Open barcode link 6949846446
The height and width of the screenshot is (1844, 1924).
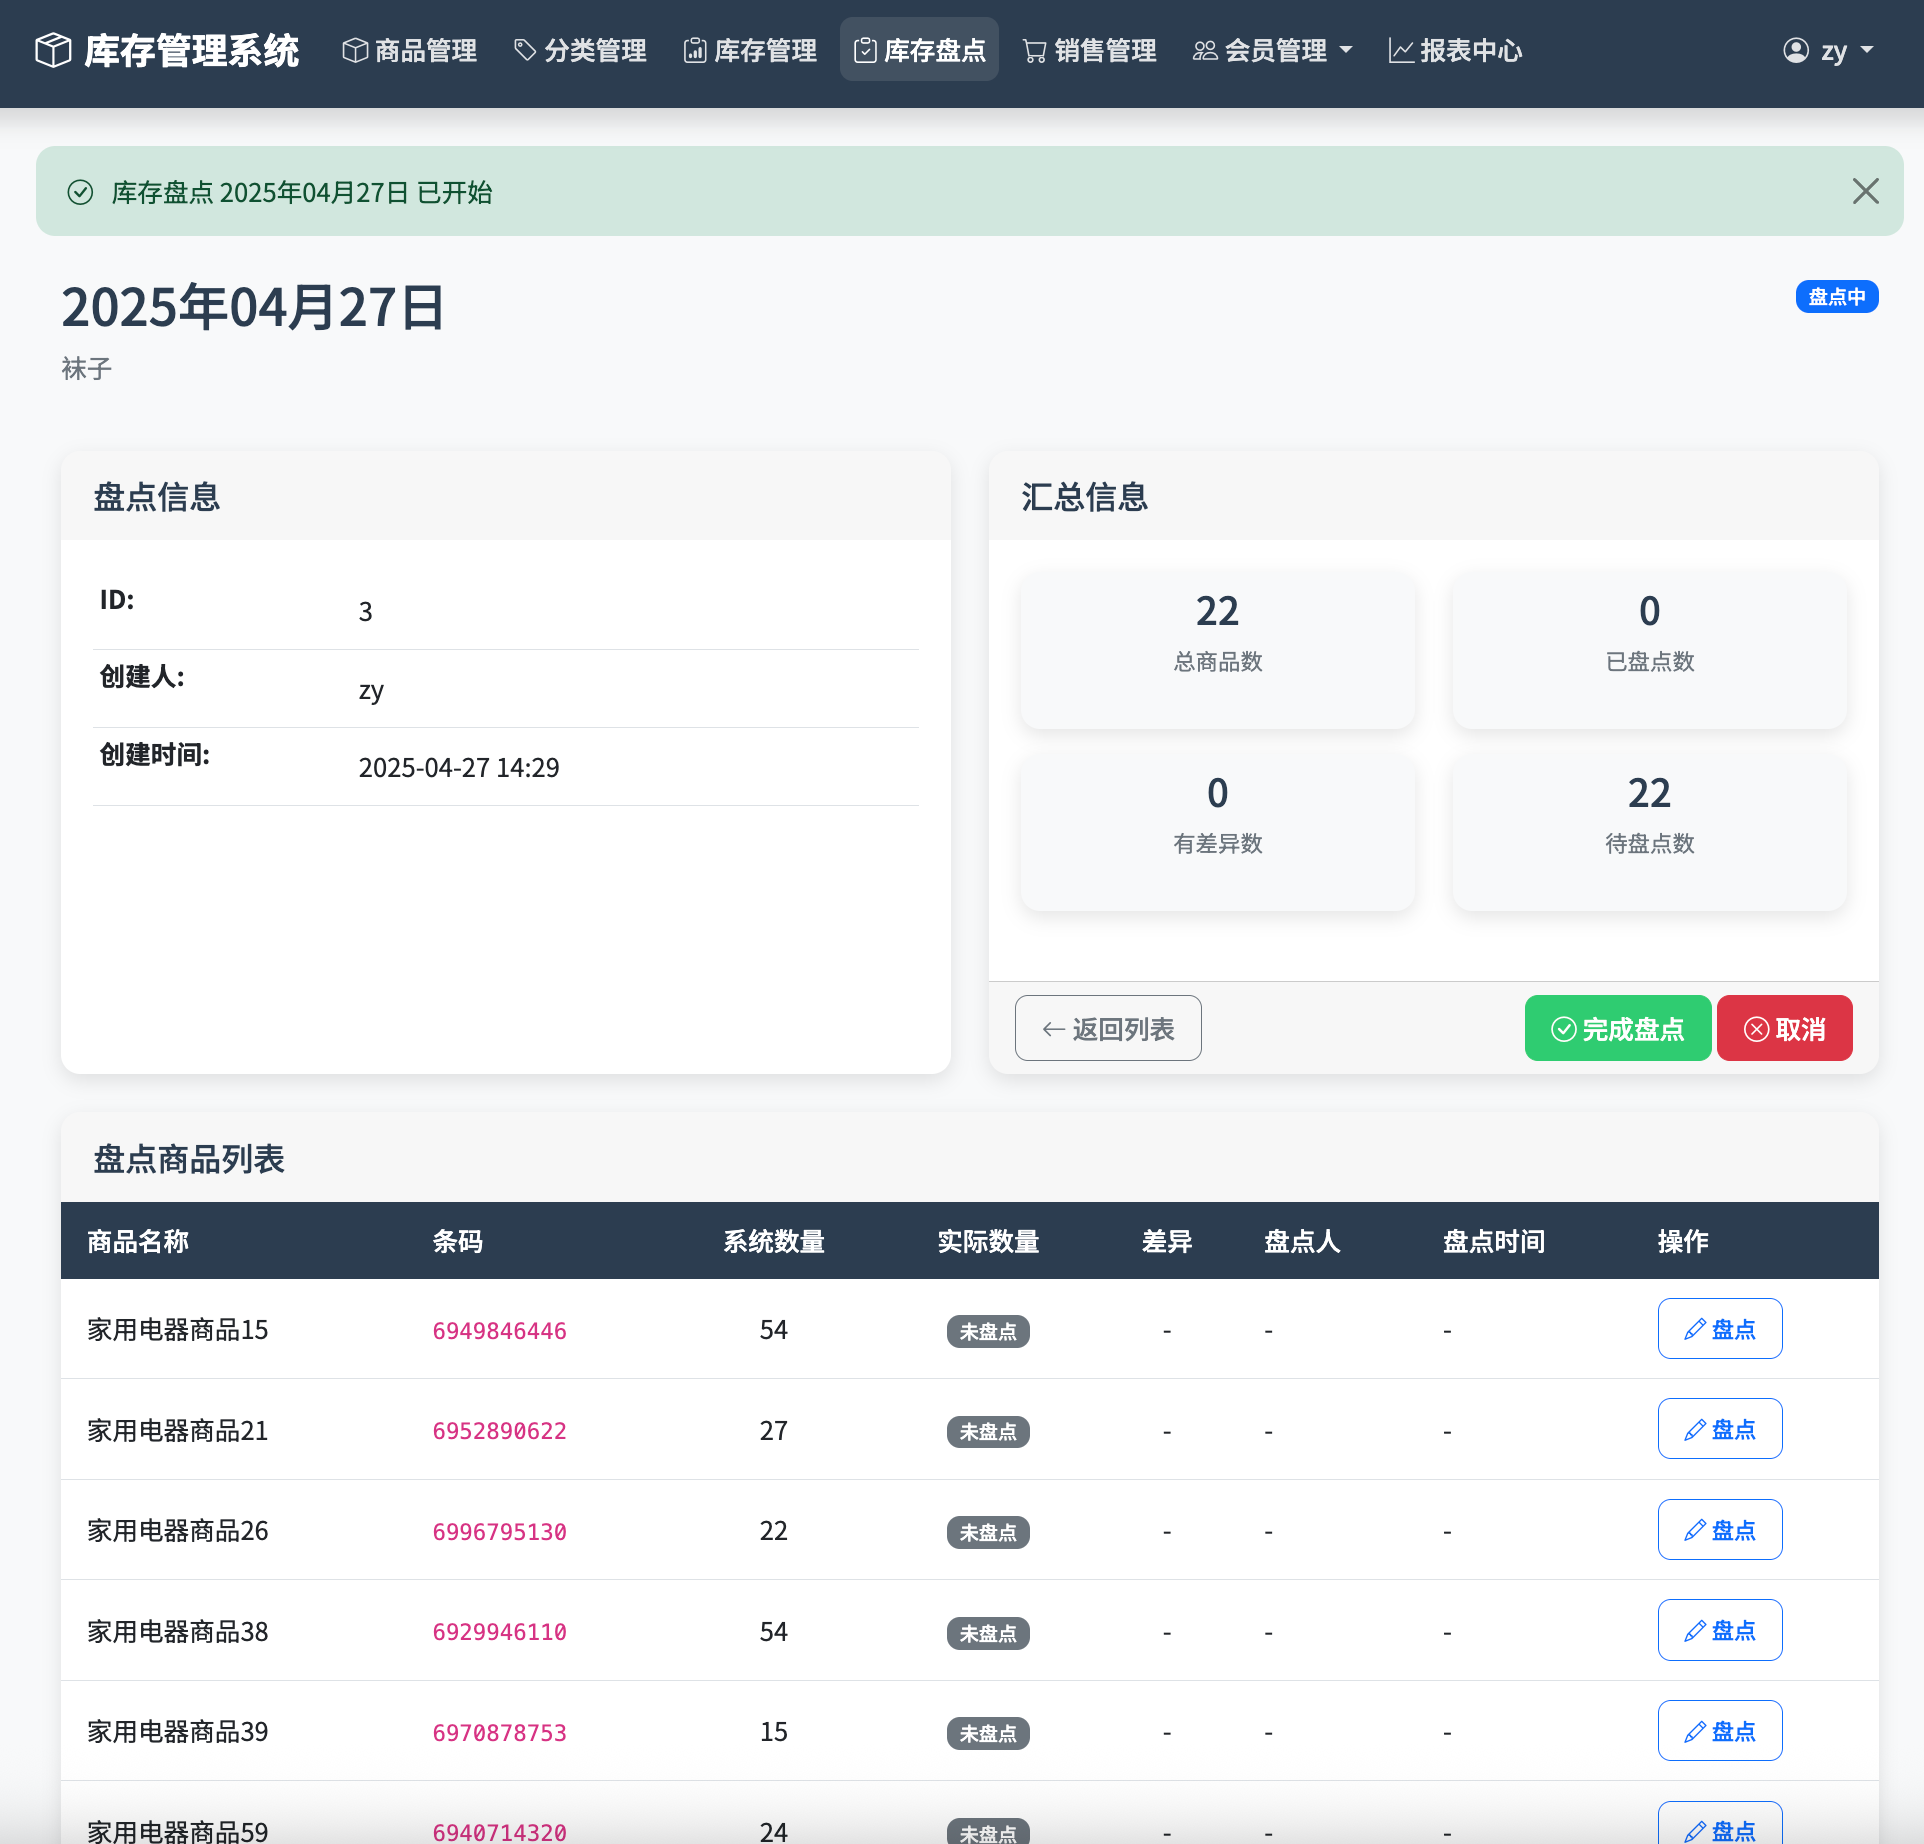coord(499,1330)
